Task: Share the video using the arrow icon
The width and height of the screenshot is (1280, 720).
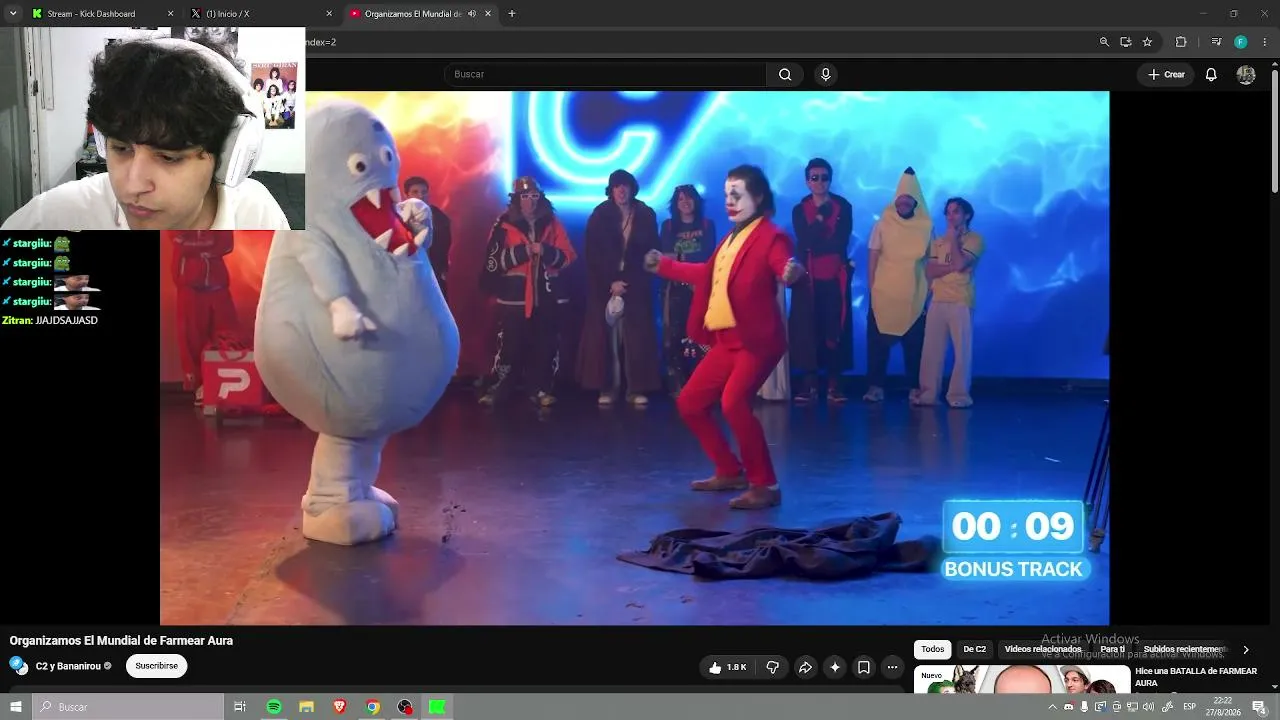Action: point(805,667)
